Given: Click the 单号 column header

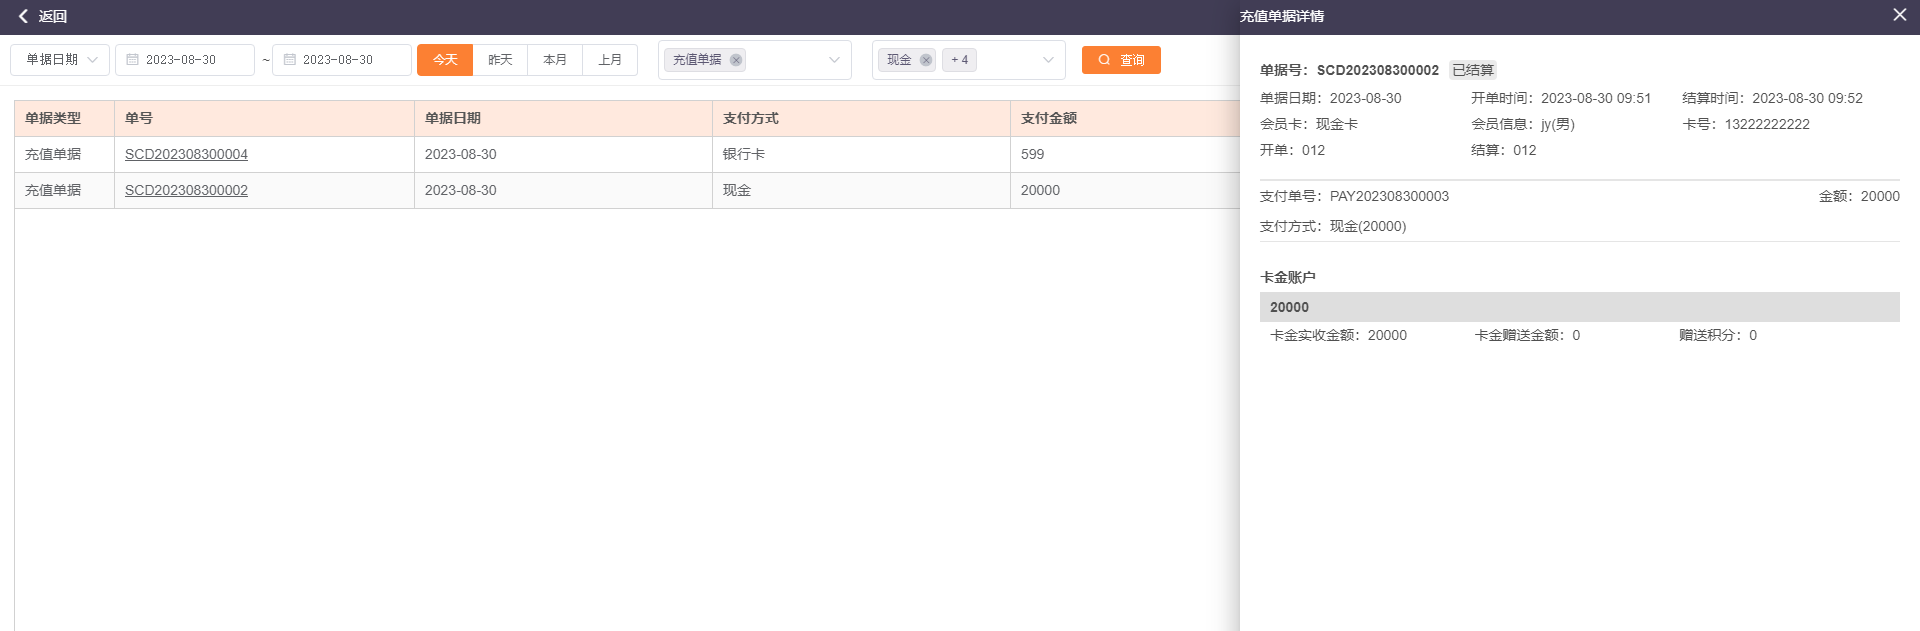Looking at the screenshot, I should click(264, 118).
